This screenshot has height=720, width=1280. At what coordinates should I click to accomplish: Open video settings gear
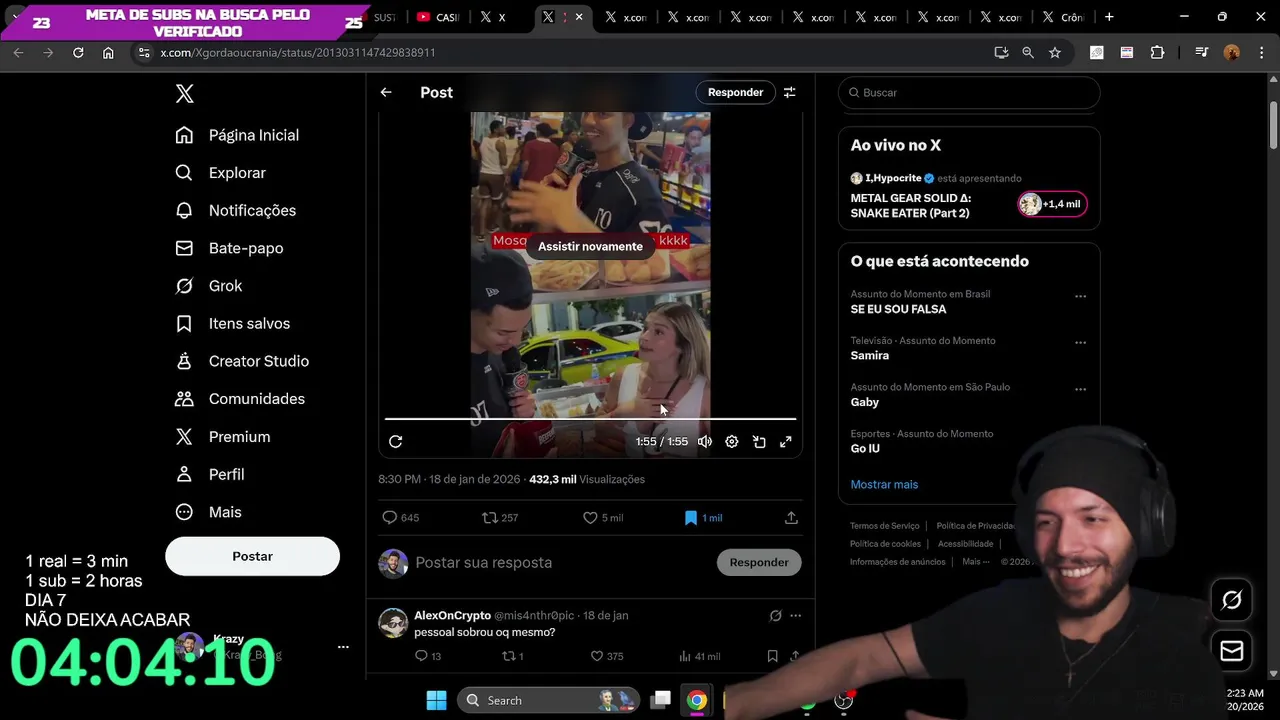[x=732, y=441]
